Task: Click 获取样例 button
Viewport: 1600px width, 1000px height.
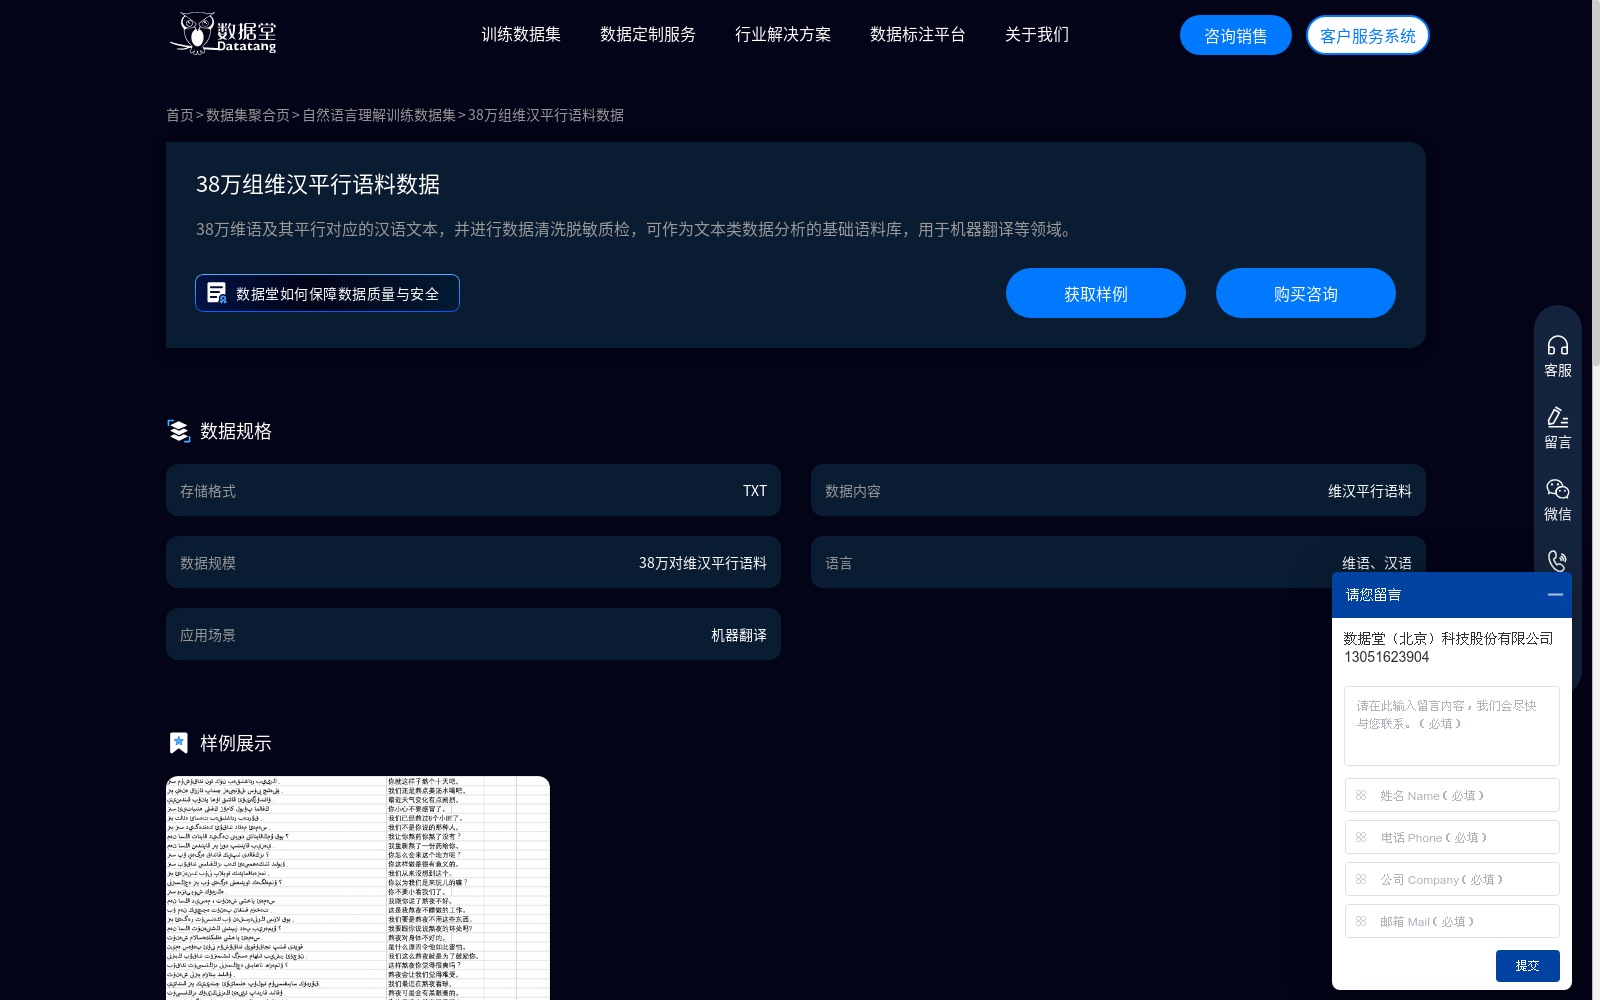Action: click(x=1096, y=293)
